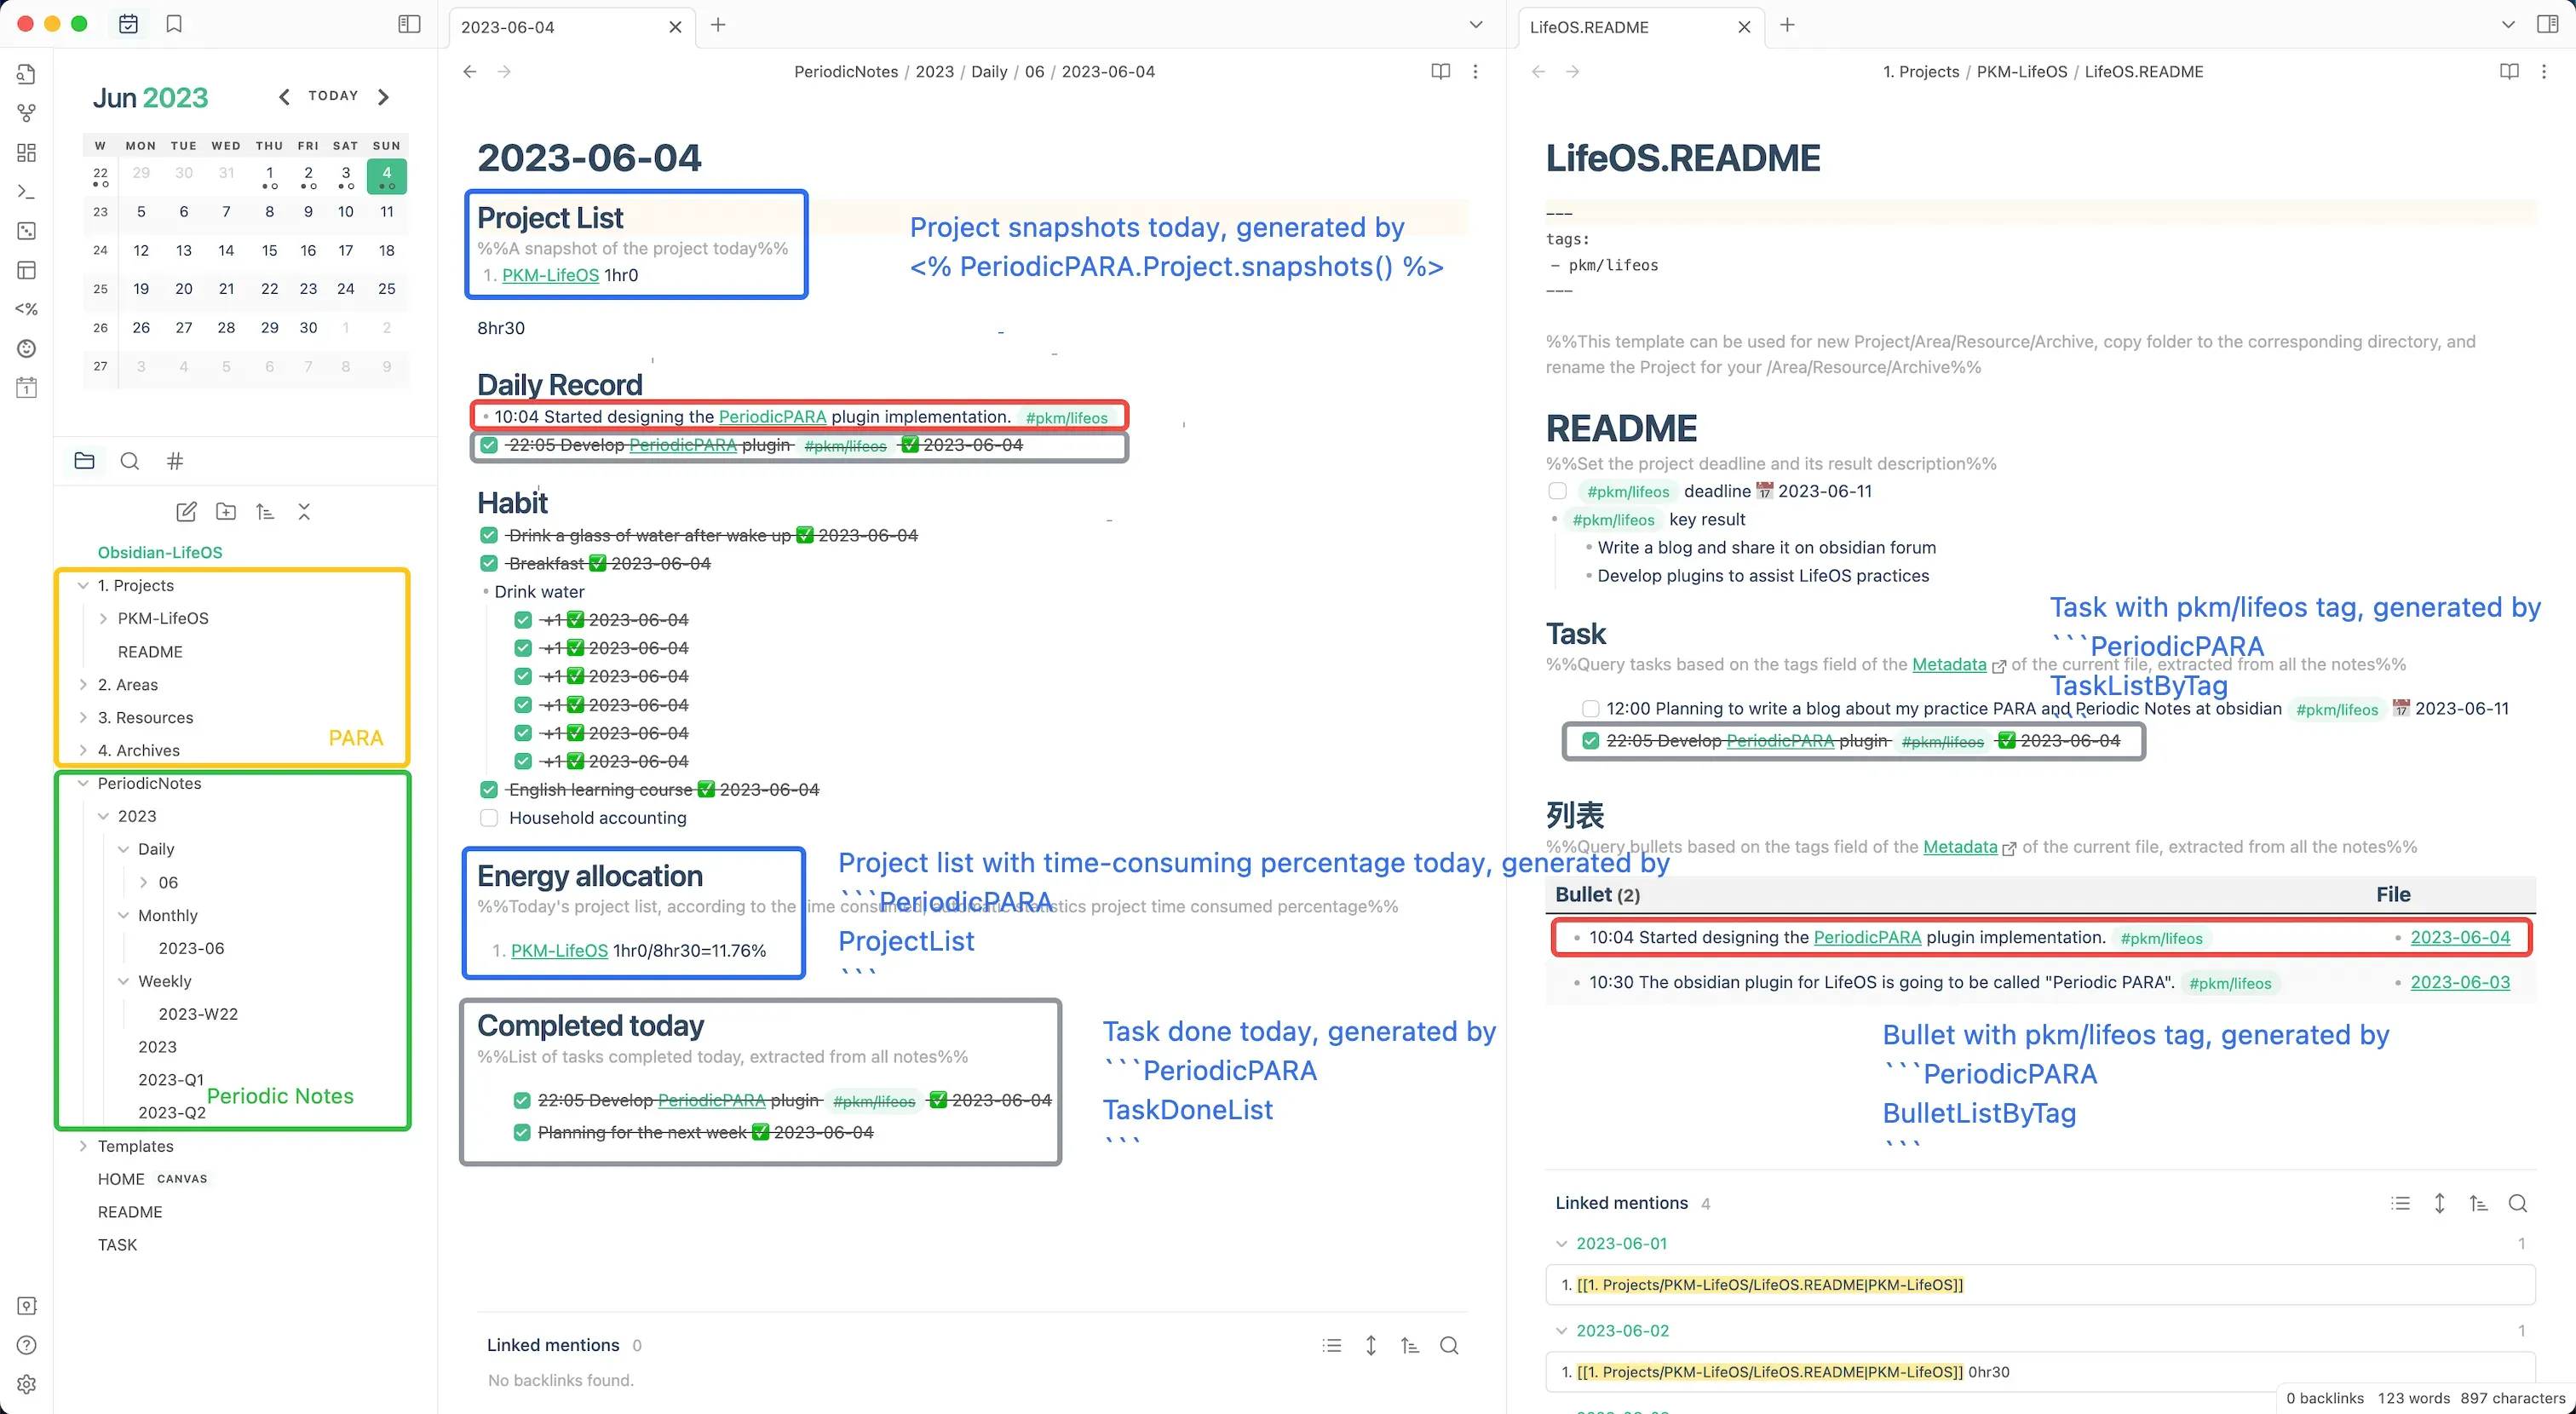The width and height of the screenshot is (2576, 1414).
Task: Open the graph view ribbon icon
Action: click(27, 113)
